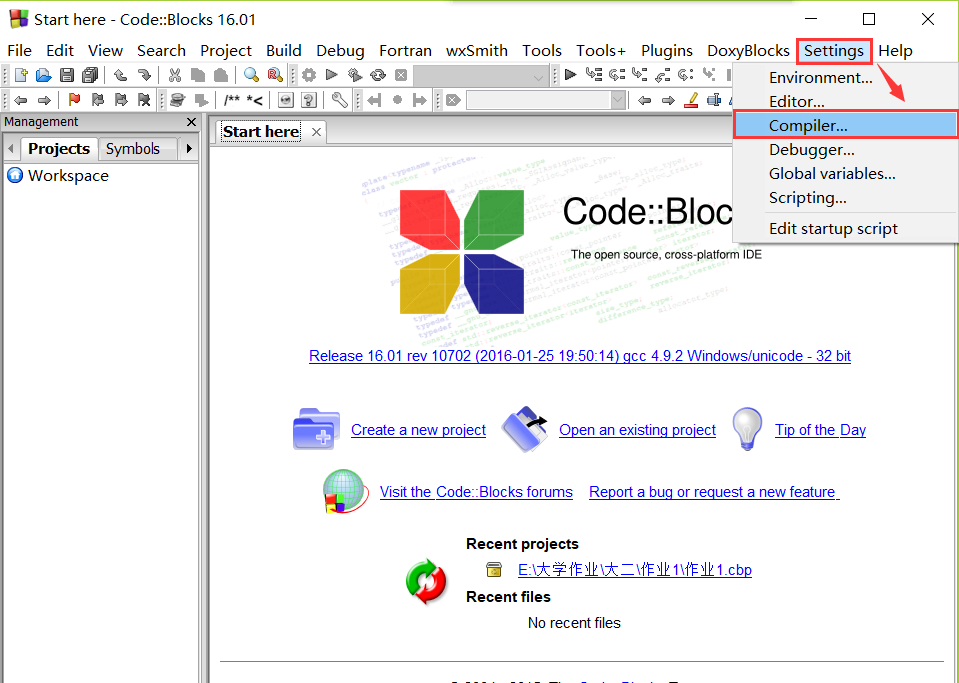The image size is (959, 683).
Task: Click the Debug/Continue black play icon
Action: 571,75
